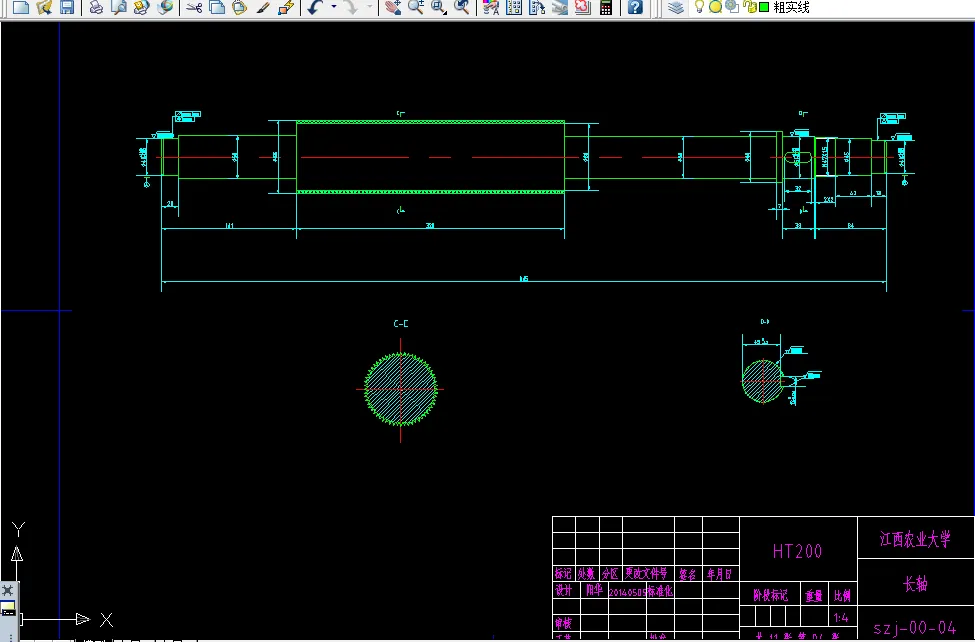
Task: Select the C-C section label
Action: 401,323
